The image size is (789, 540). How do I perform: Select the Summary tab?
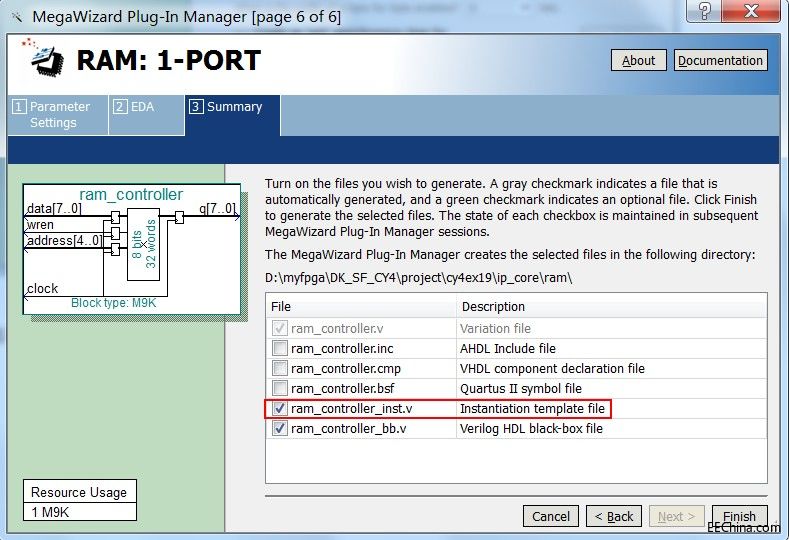[x=232, y=116]
